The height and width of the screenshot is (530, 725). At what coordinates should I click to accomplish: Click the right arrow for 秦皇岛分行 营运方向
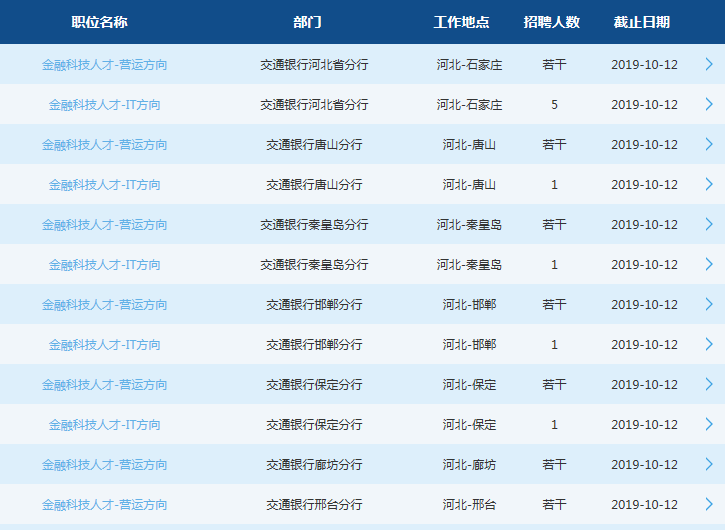click(709, 224)
